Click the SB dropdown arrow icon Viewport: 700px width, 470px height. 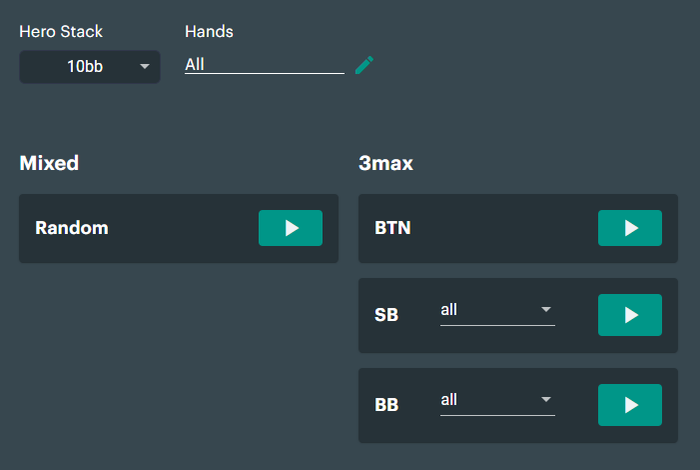[546, 309]
